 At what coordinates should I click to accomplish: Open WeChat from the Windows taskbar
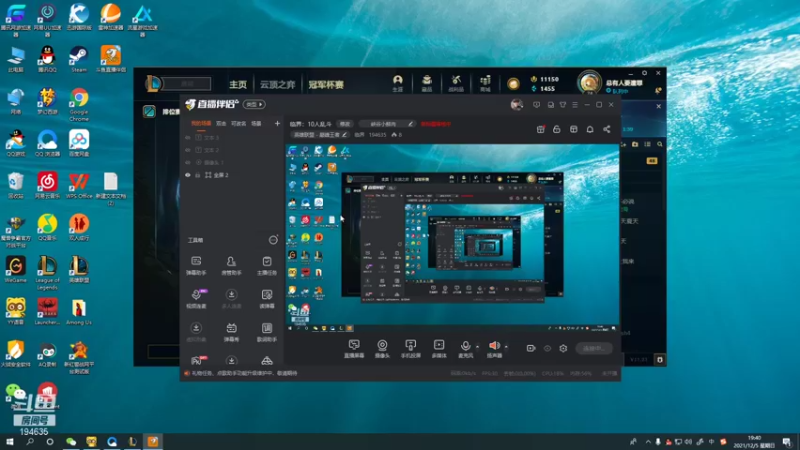point(71,441)
